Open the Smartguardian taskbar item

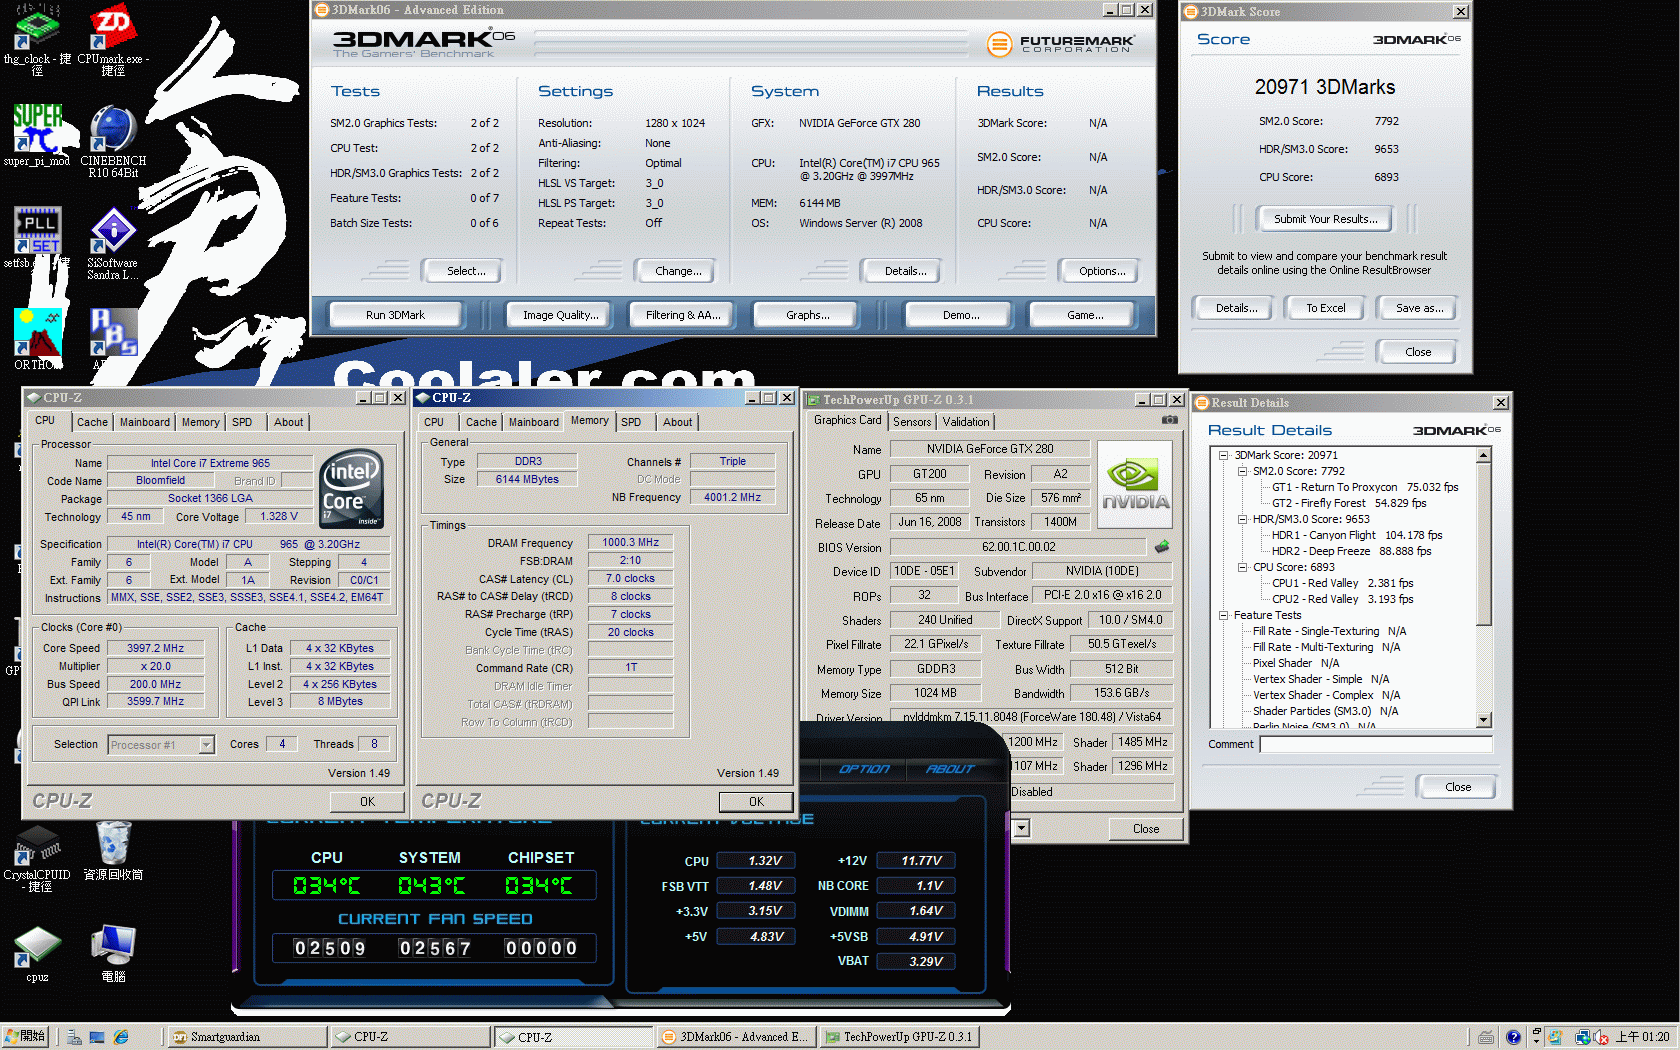[245, 1037]
